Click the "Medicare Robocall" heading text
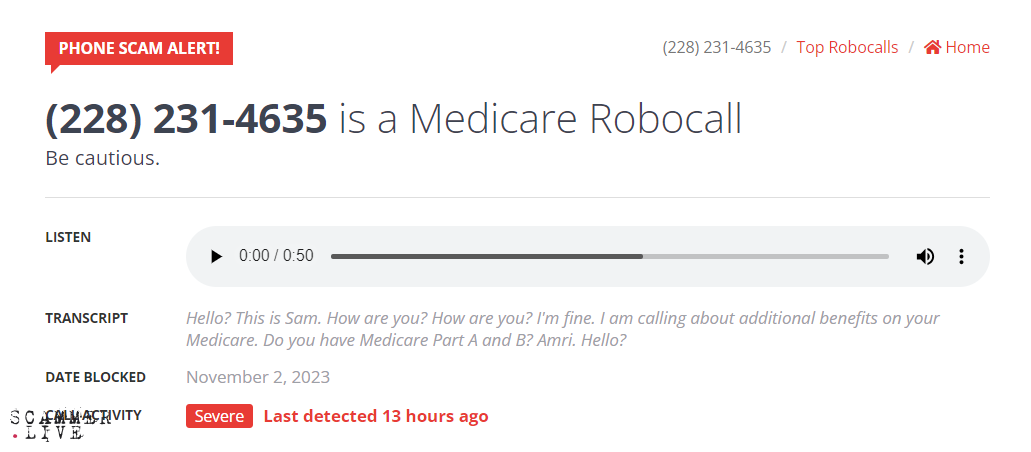 (x=575, y=118)
